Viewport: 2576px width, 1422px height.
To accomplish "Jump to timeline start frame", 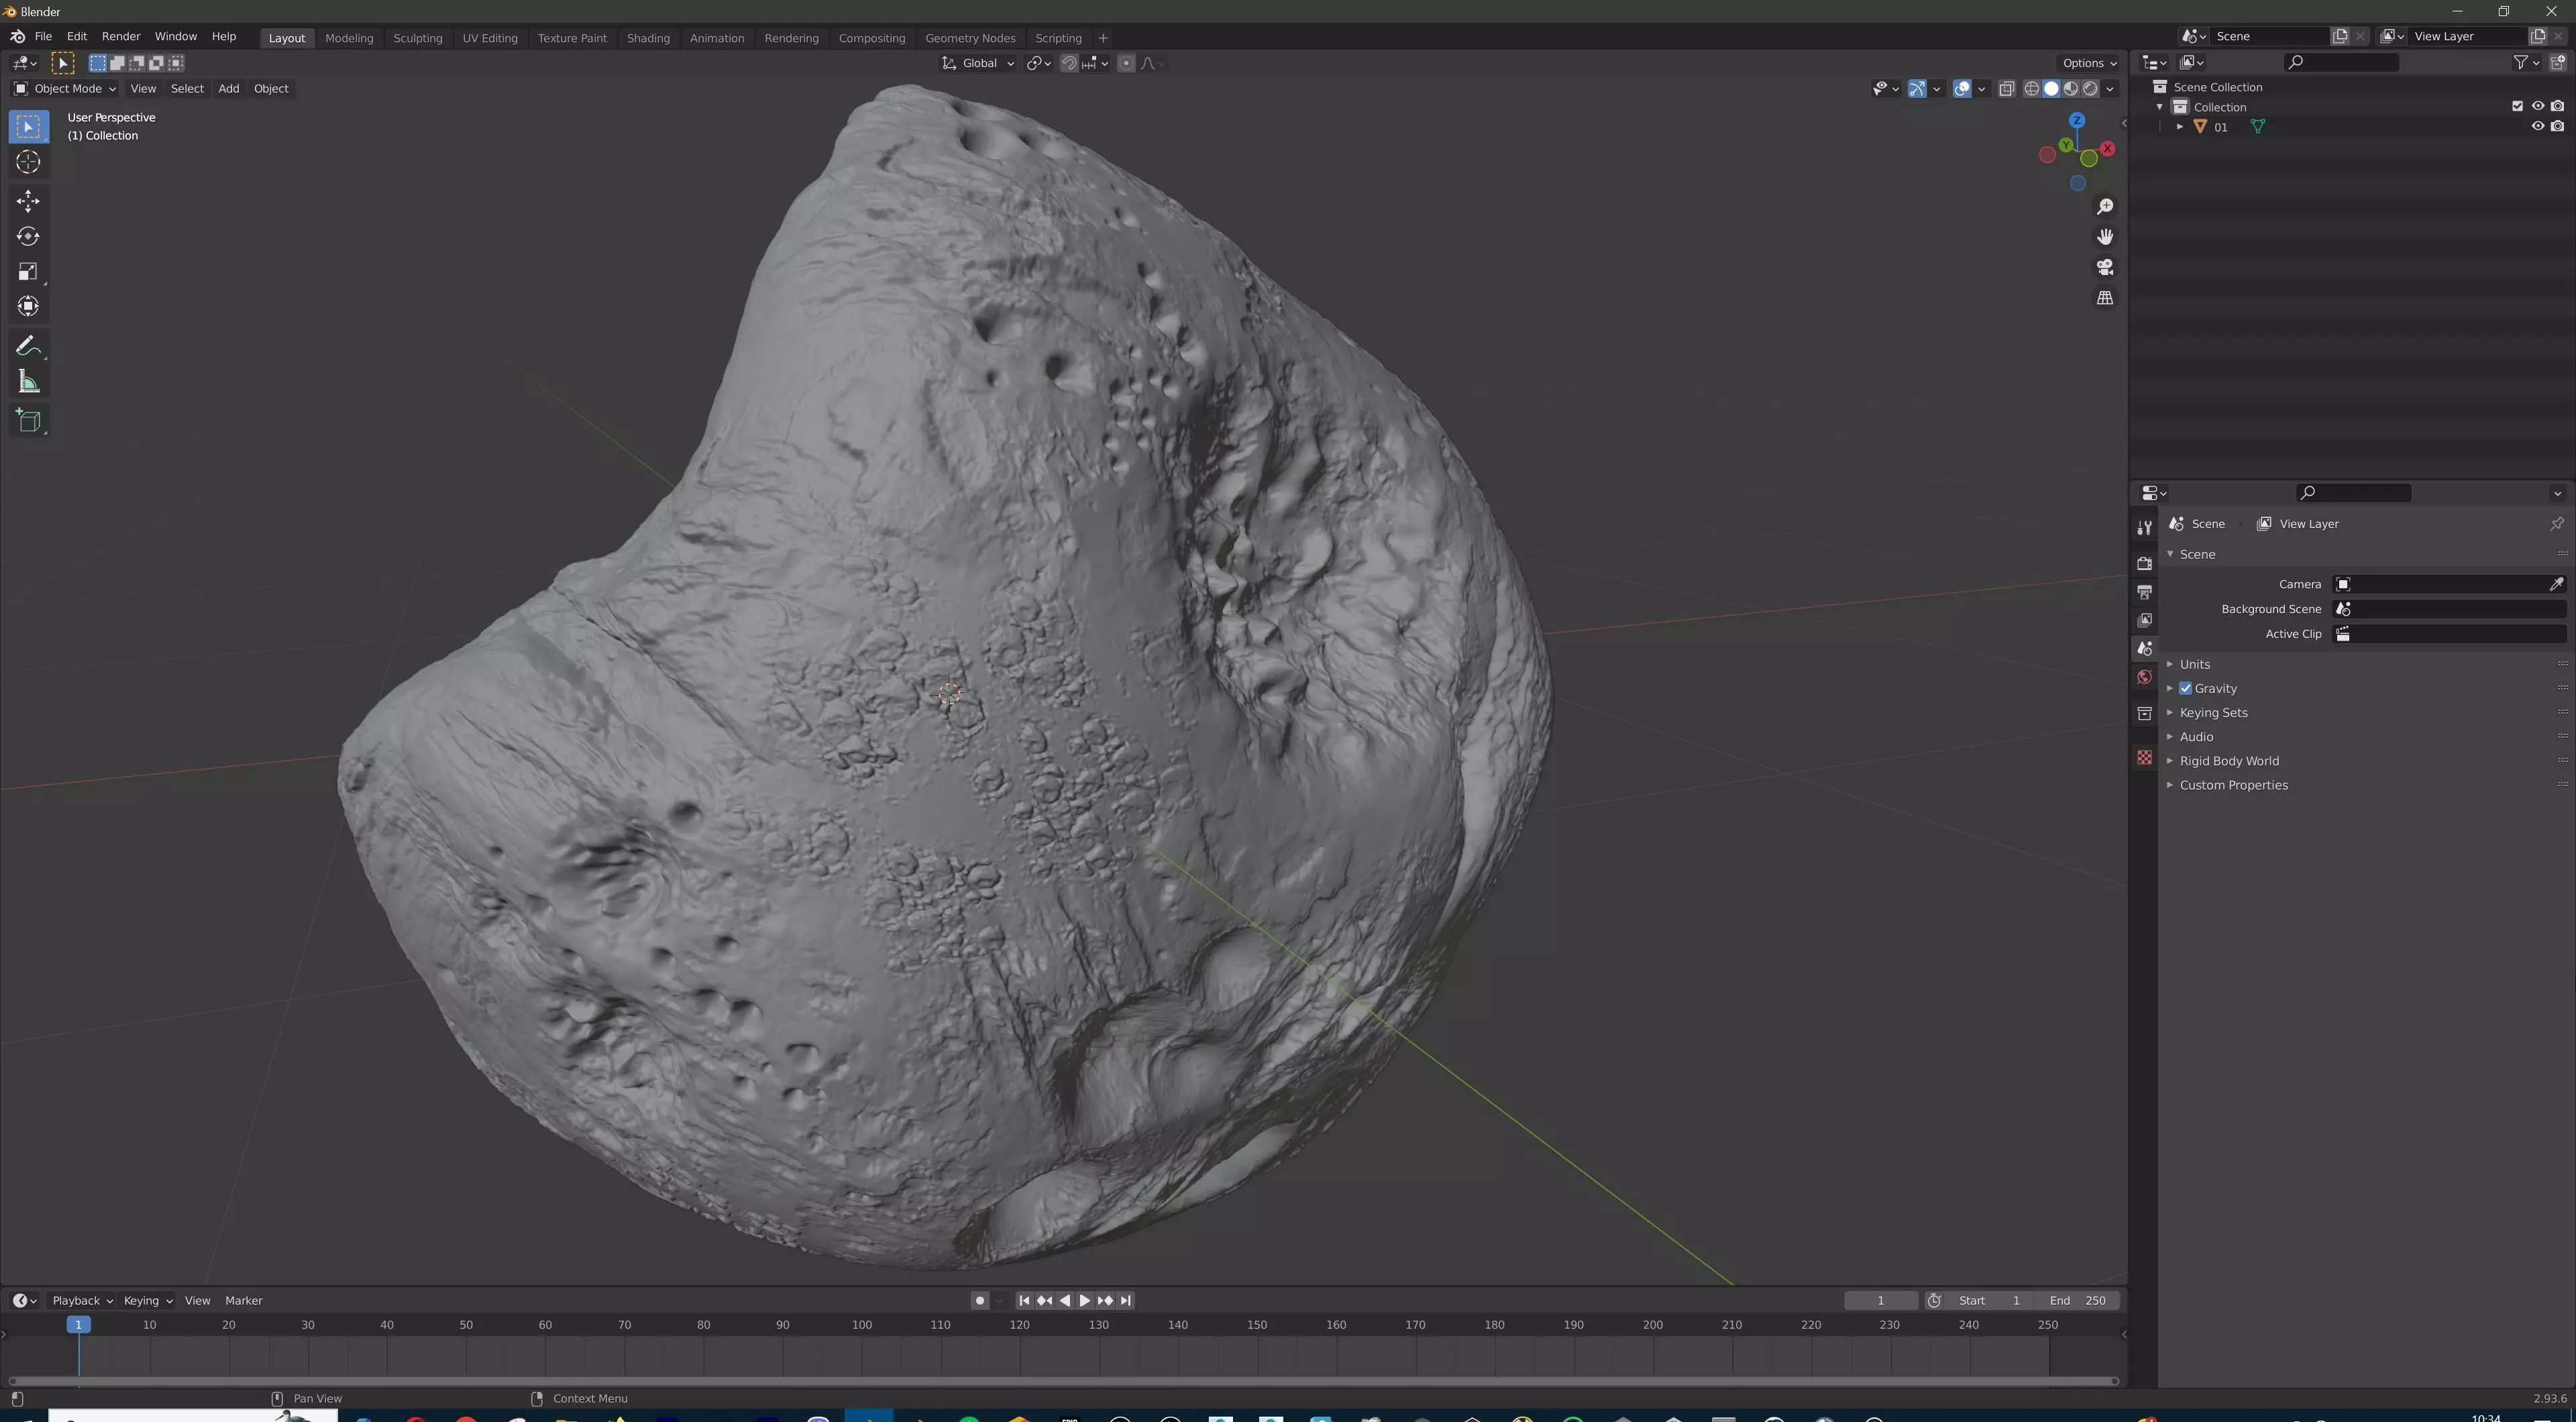I will [x=1023, y=1300].
